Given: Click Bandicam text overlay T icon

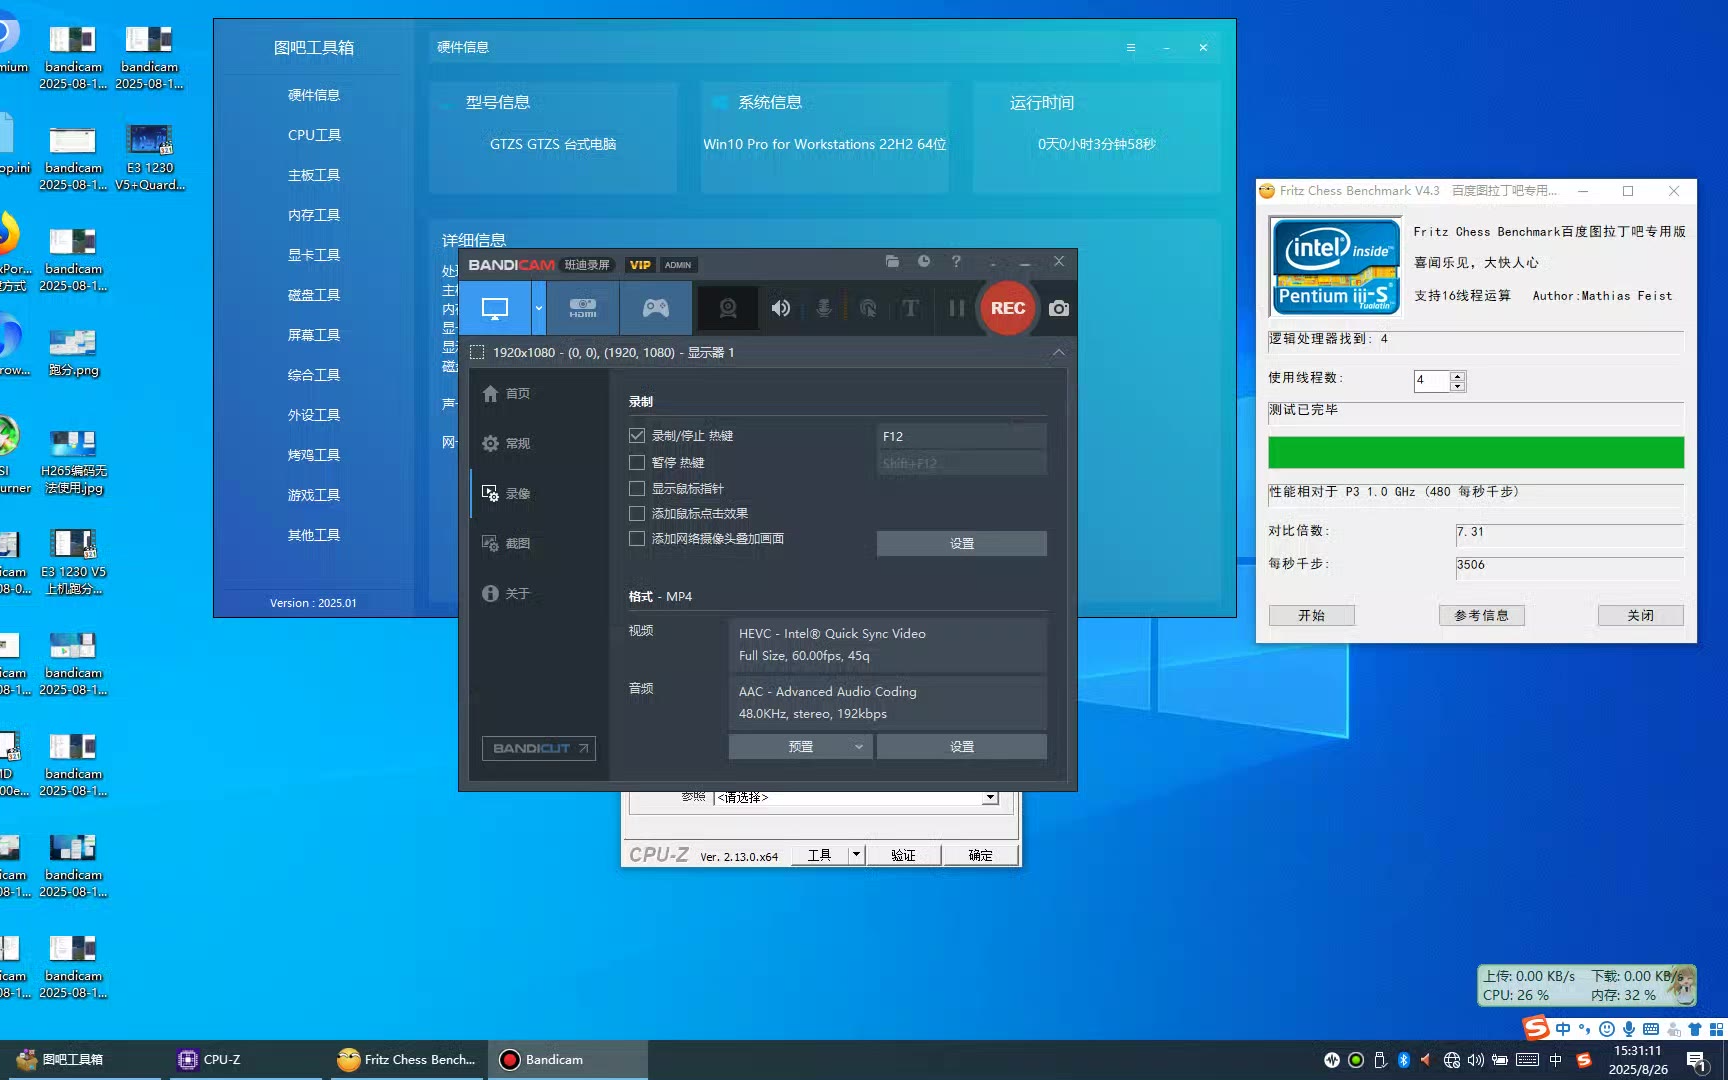Looking at the screenshot, I should pos(910,308).
